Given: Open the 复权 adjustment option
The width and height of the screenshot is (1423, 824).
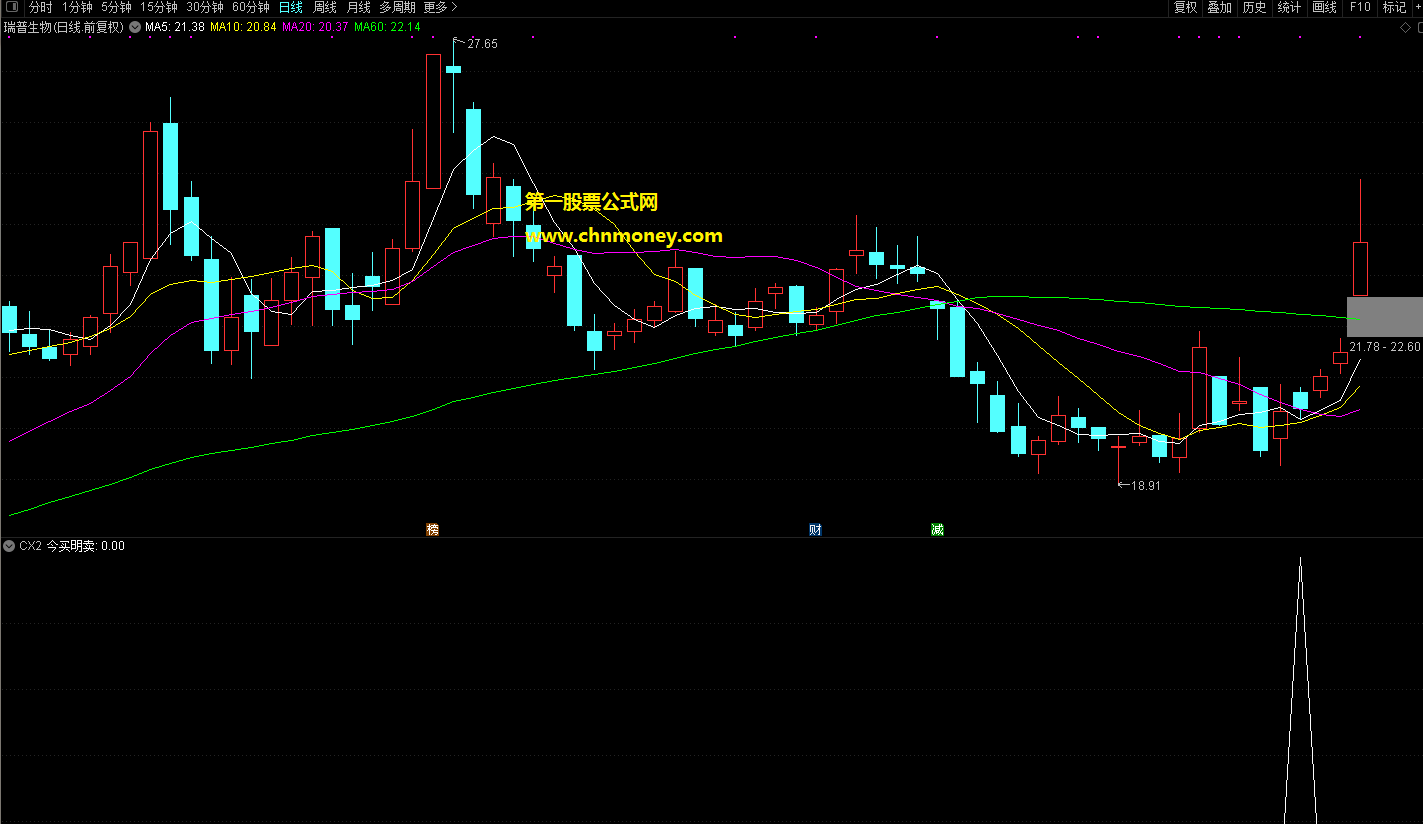Looking at the screenshot, I should [x=1185, y=7].
